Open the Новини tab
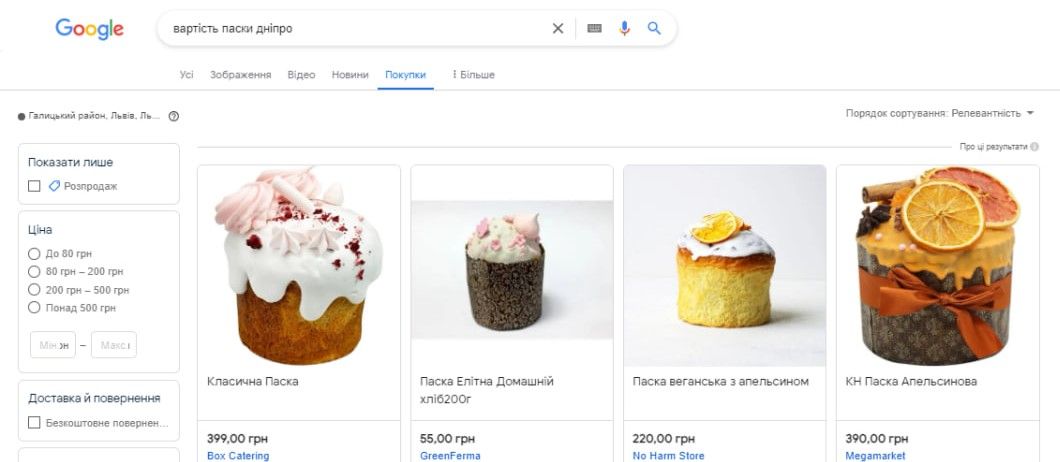 [350, 75]
